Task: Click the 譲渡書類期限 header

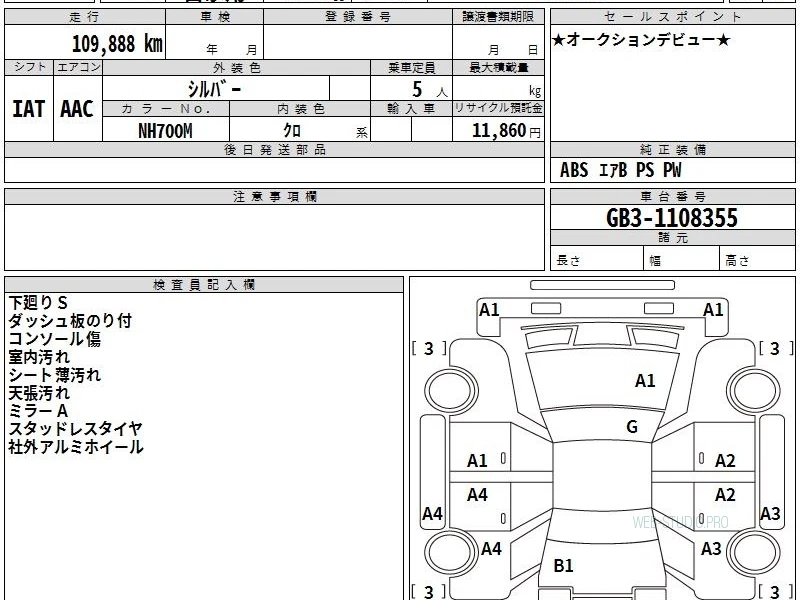Action: pyautogui.click(x=498, y=17)
